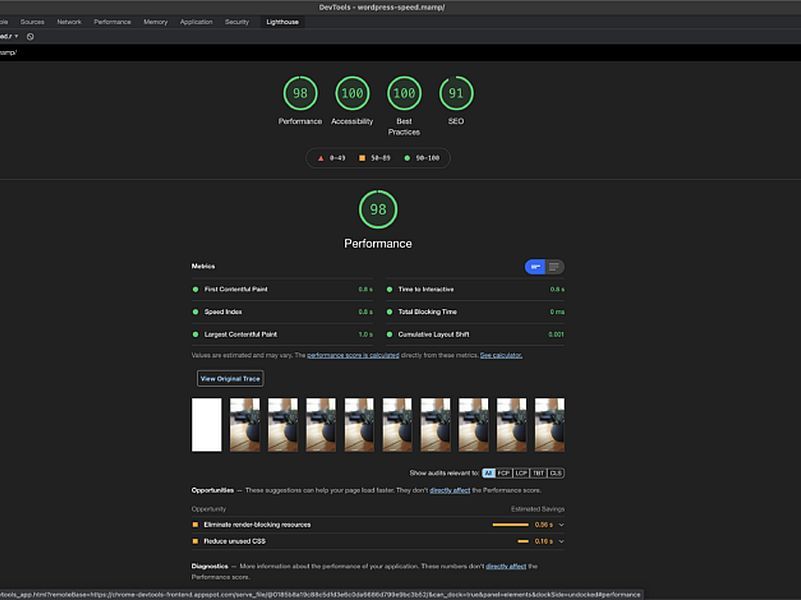Expand Eliminate render-blocking resources chevron
This screenshot has height=600, width=801.
[x=561, y=525]
